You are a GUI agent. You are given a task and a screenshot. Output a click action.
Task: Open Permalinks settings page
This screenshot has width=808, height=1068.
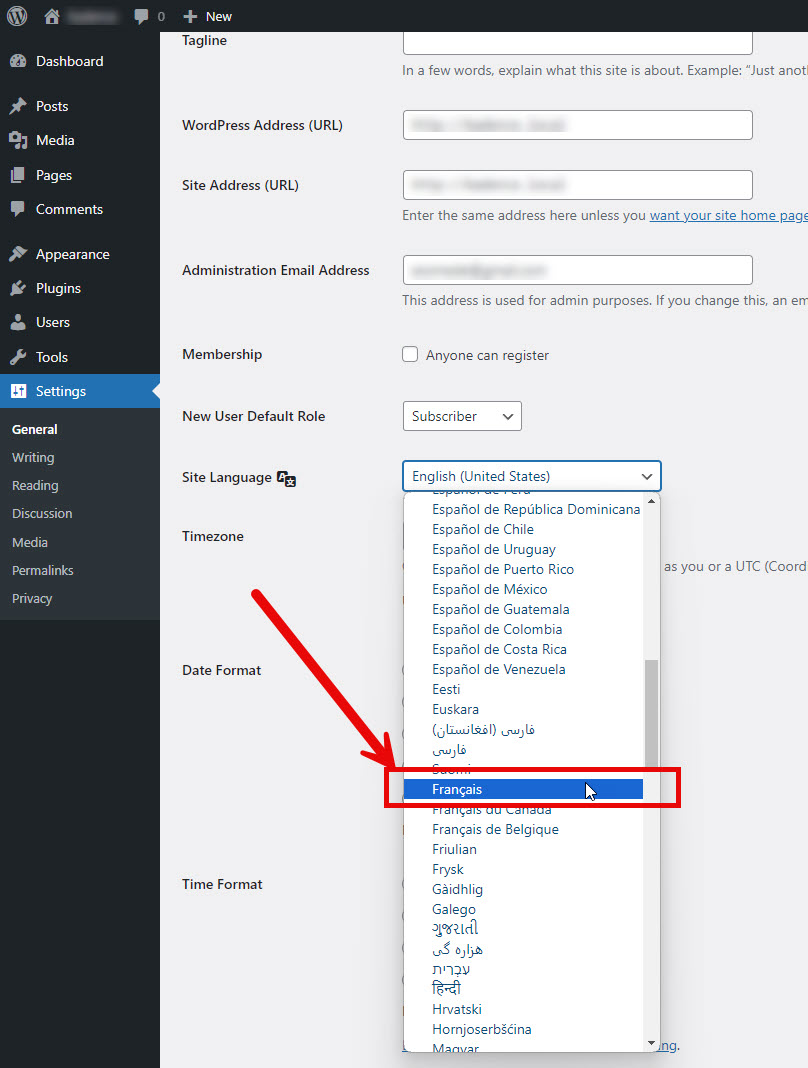(43, 571)
